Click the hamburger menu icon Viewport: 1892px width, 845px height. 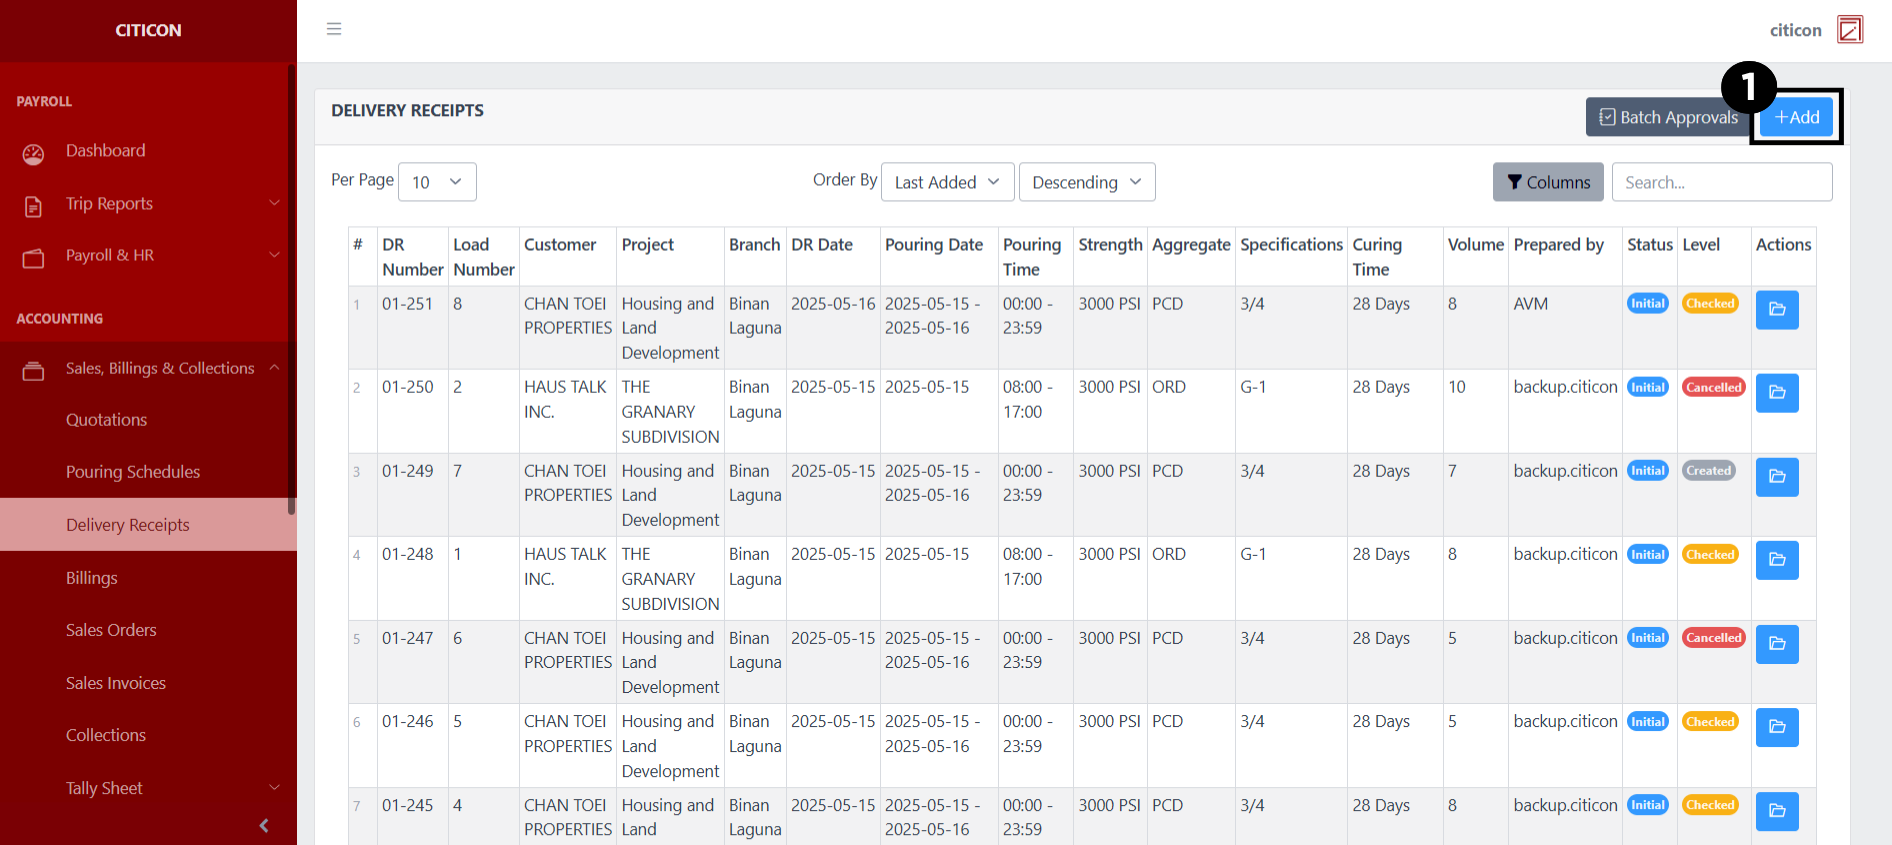pos(334,29)
